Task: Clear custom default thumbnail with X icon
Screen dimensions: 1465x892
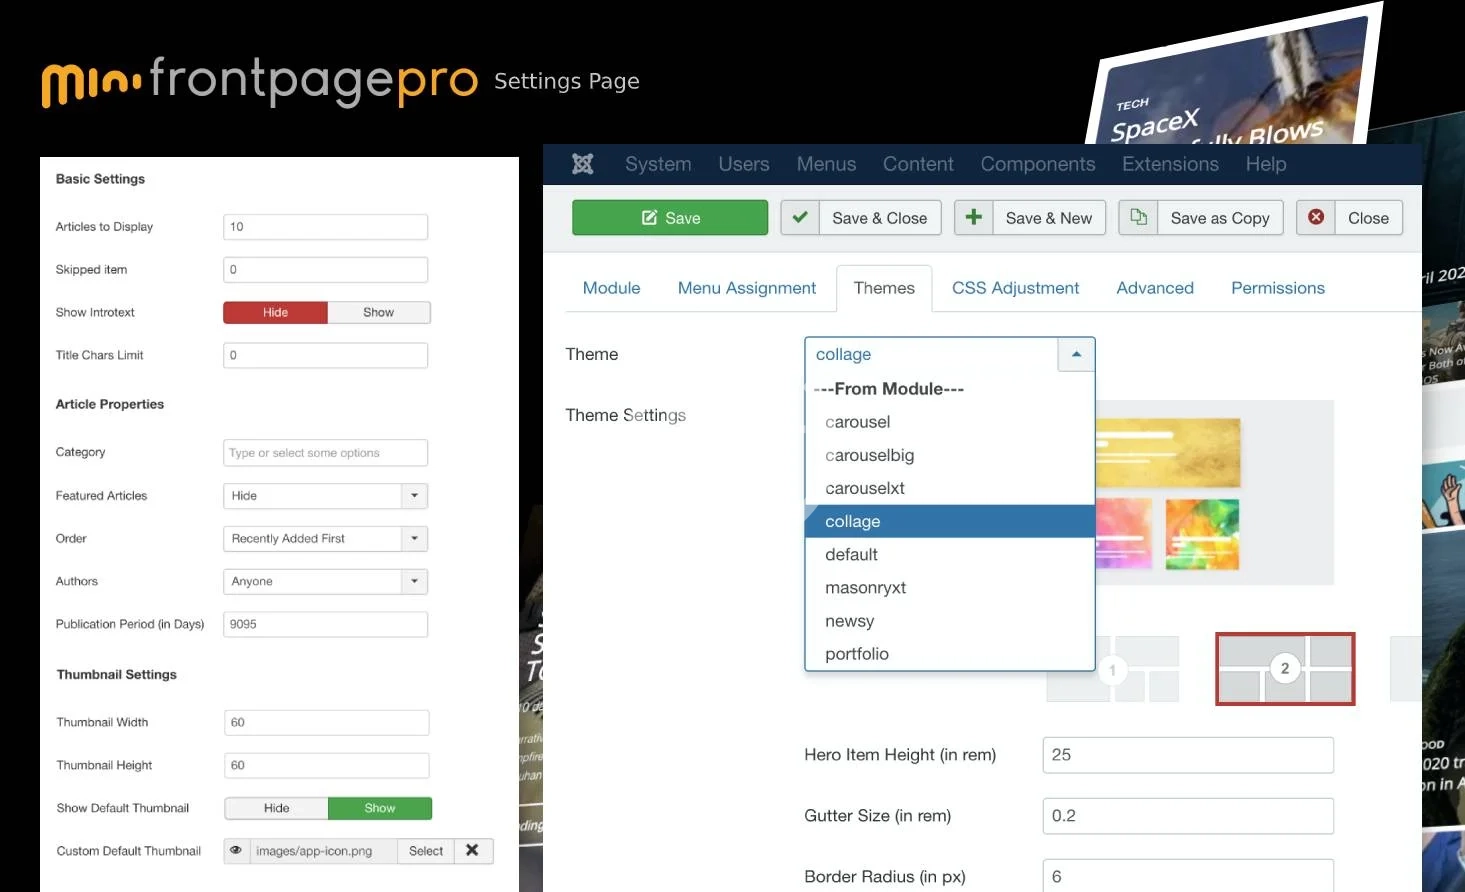Action: [472, 851]
